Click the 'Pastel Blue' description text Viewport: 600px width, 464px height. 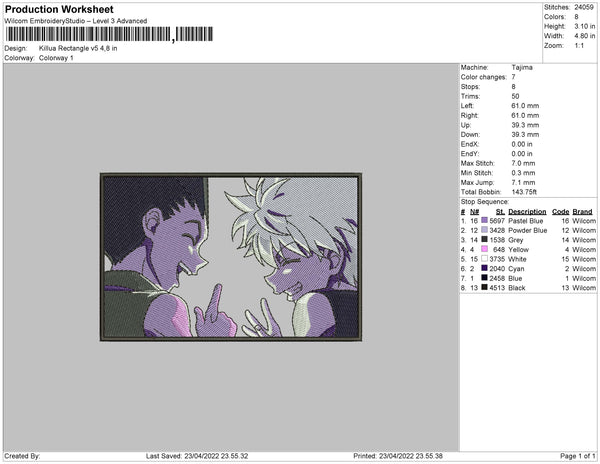(525, 221)
